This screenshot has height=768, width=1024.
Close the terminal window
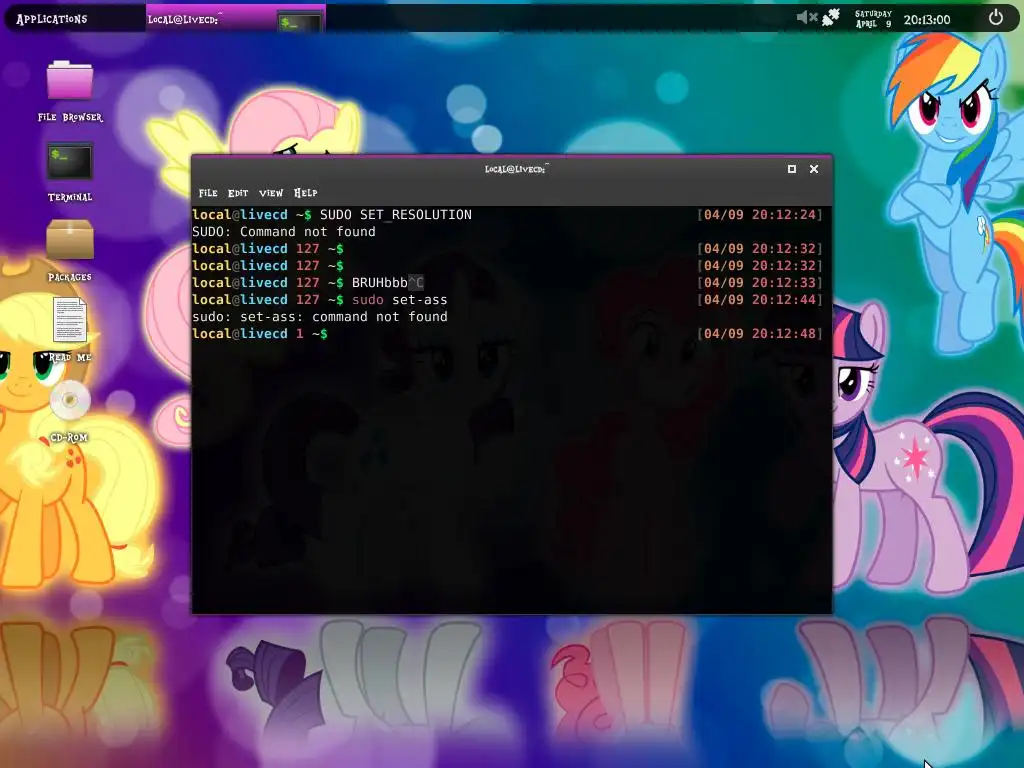[814, 169]
